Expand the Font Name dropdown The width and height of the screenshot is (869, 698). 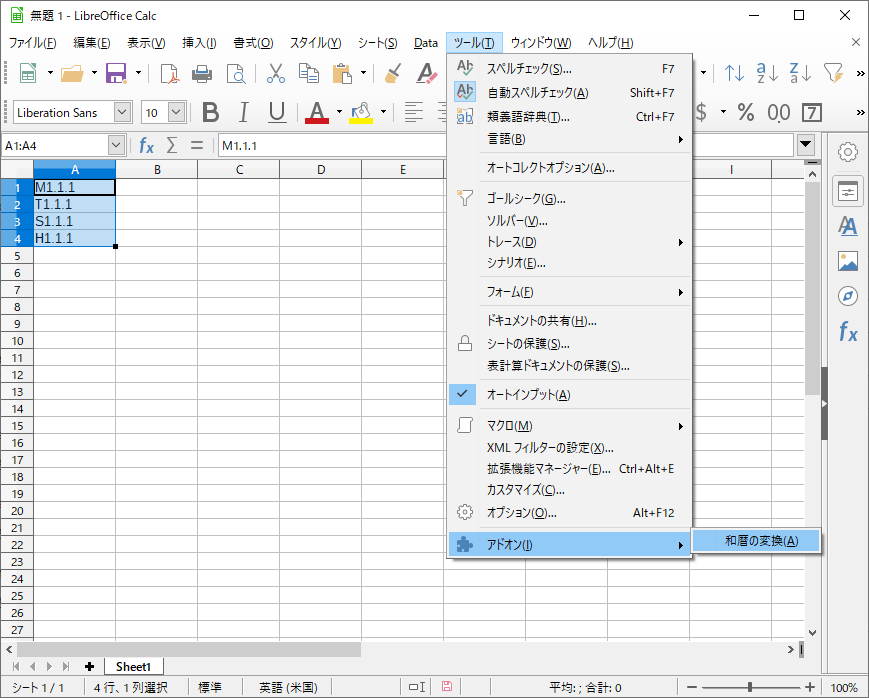[122, 113]
